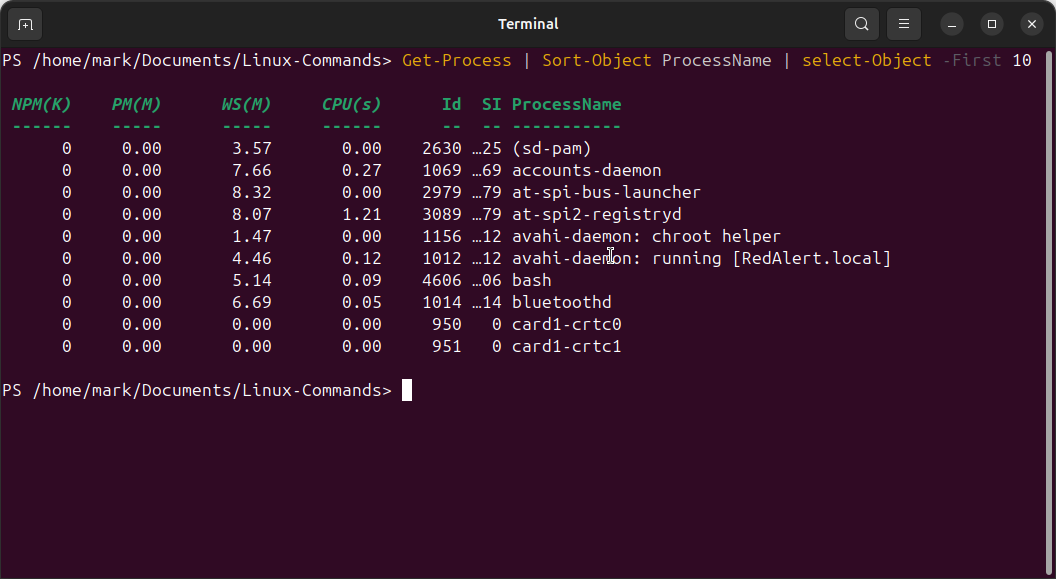Click the Sort-Object ProcessName text
The width and height of the screenshot is (1056, 579).
(656, 60)
